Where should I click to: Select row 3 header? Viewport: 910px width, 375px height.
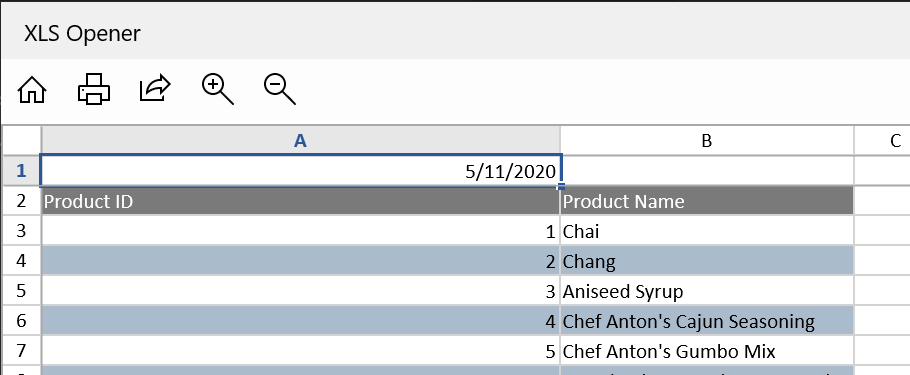tap(21, 230)
